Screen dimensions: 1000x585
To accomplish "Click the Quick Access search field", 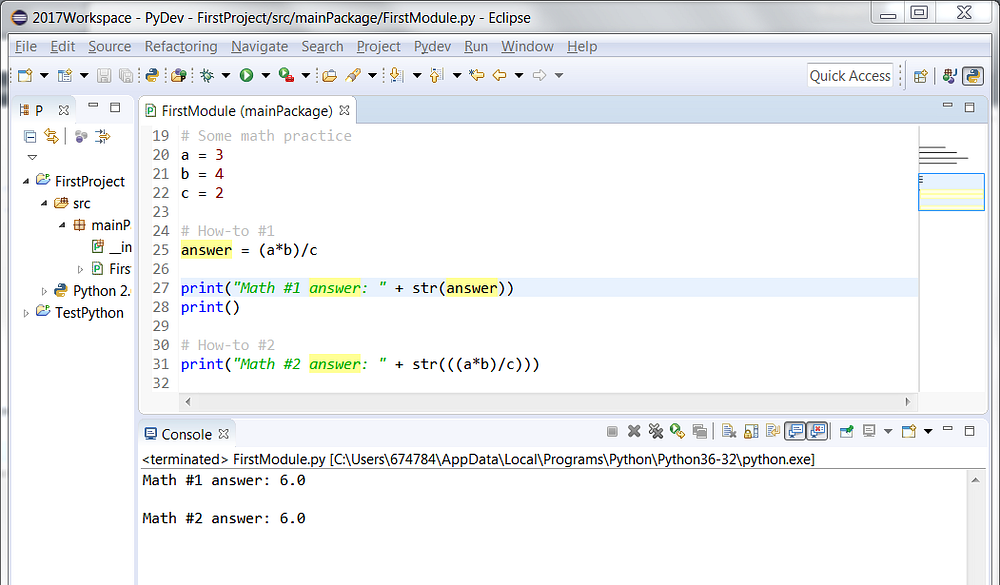I will (849, 76).
